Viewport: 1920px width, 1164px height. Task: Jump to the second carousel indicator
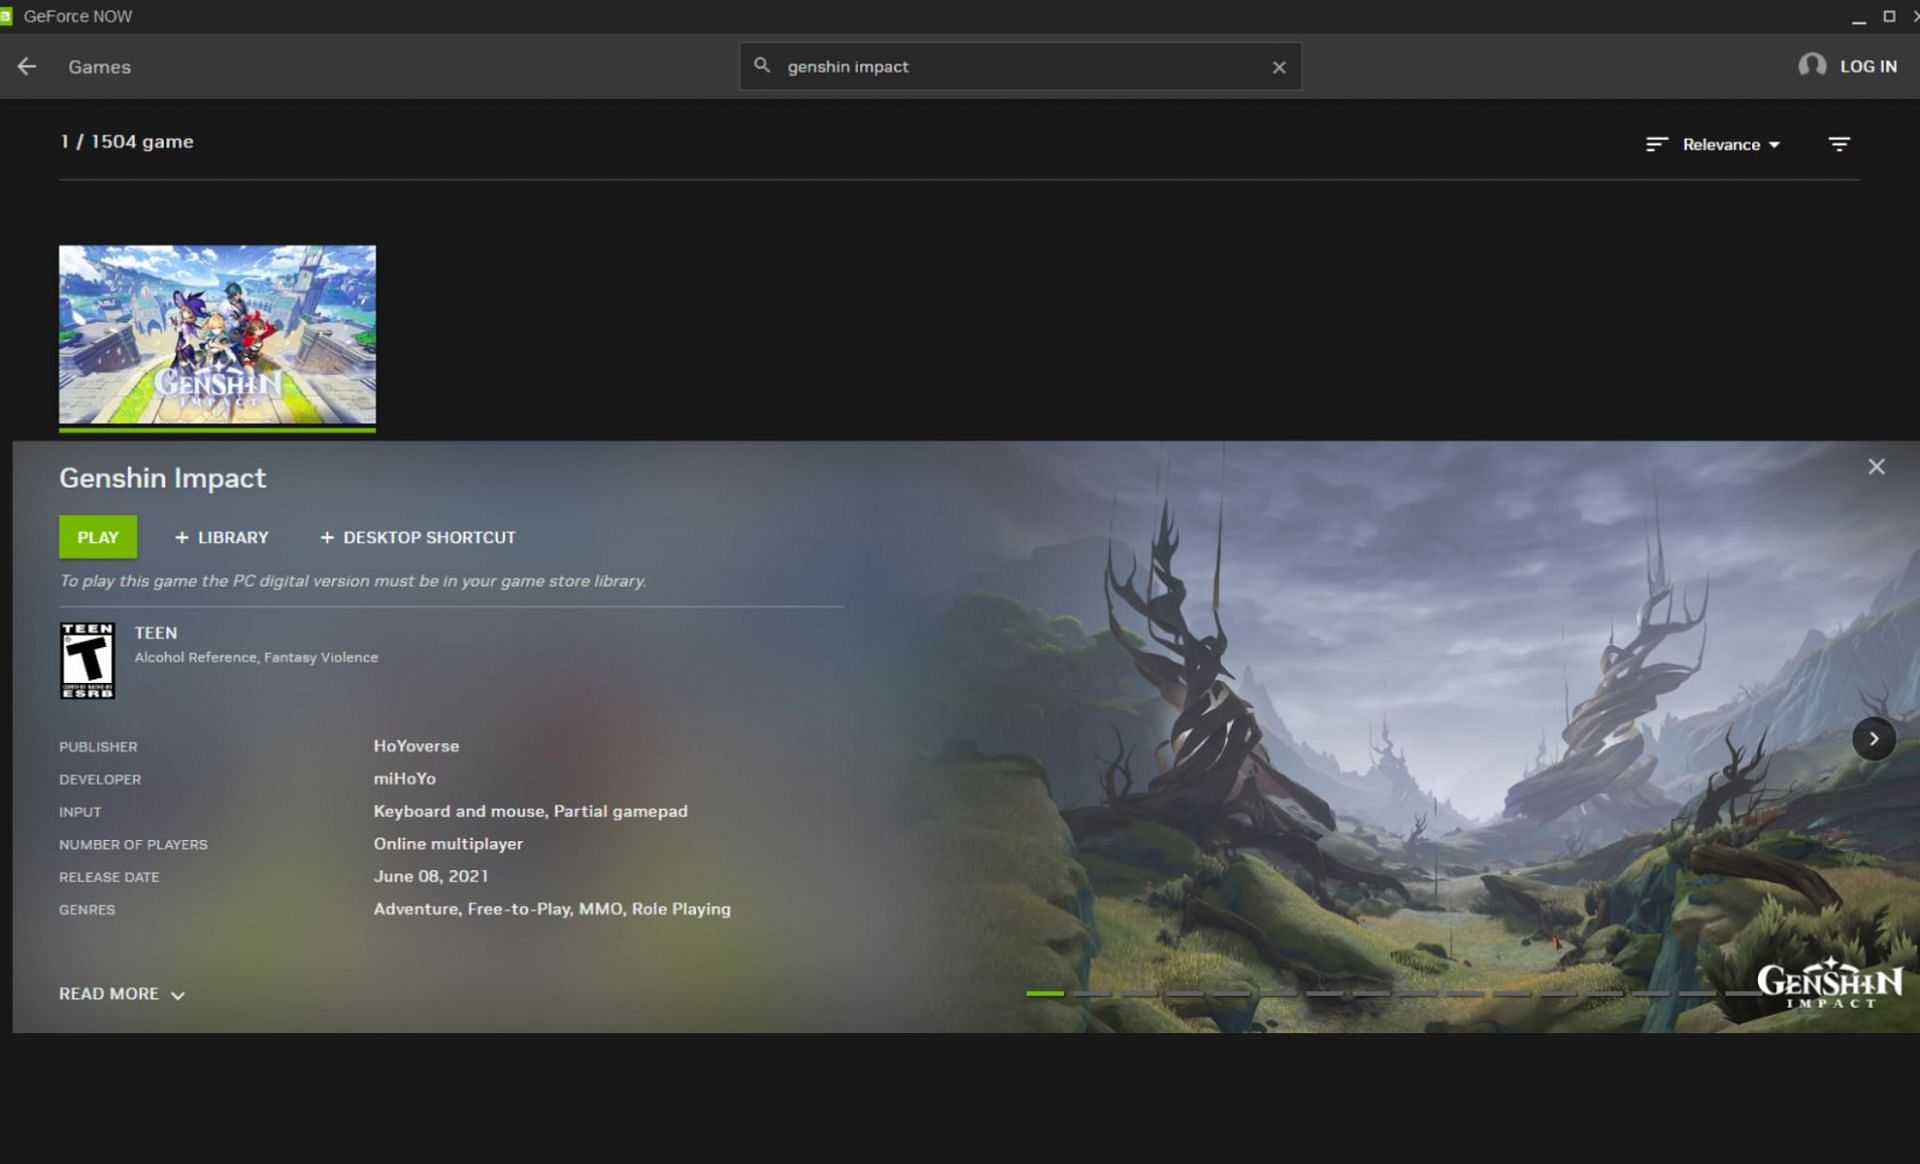[x=1092, y=993]
